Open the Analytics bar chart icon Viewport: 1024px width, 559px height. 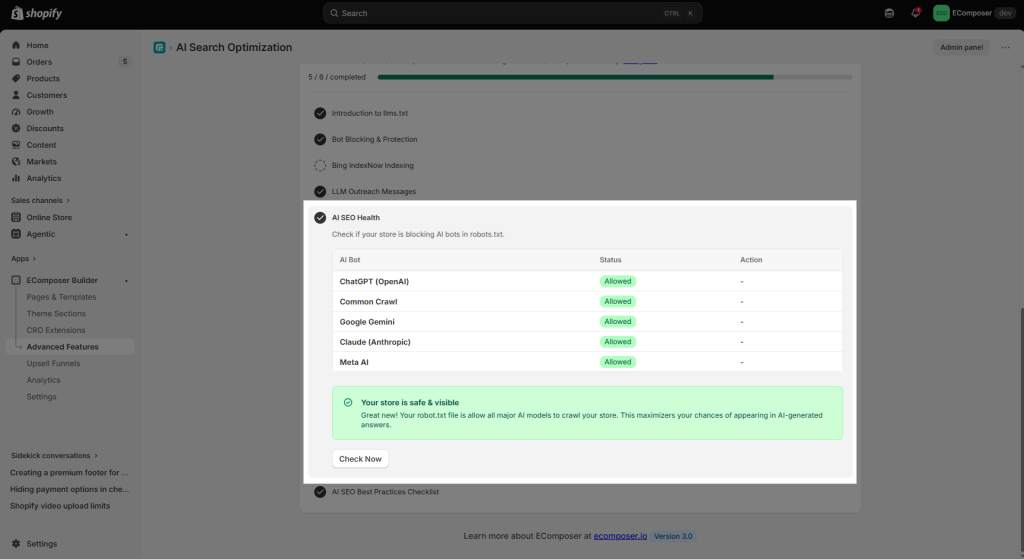[16, 178]
